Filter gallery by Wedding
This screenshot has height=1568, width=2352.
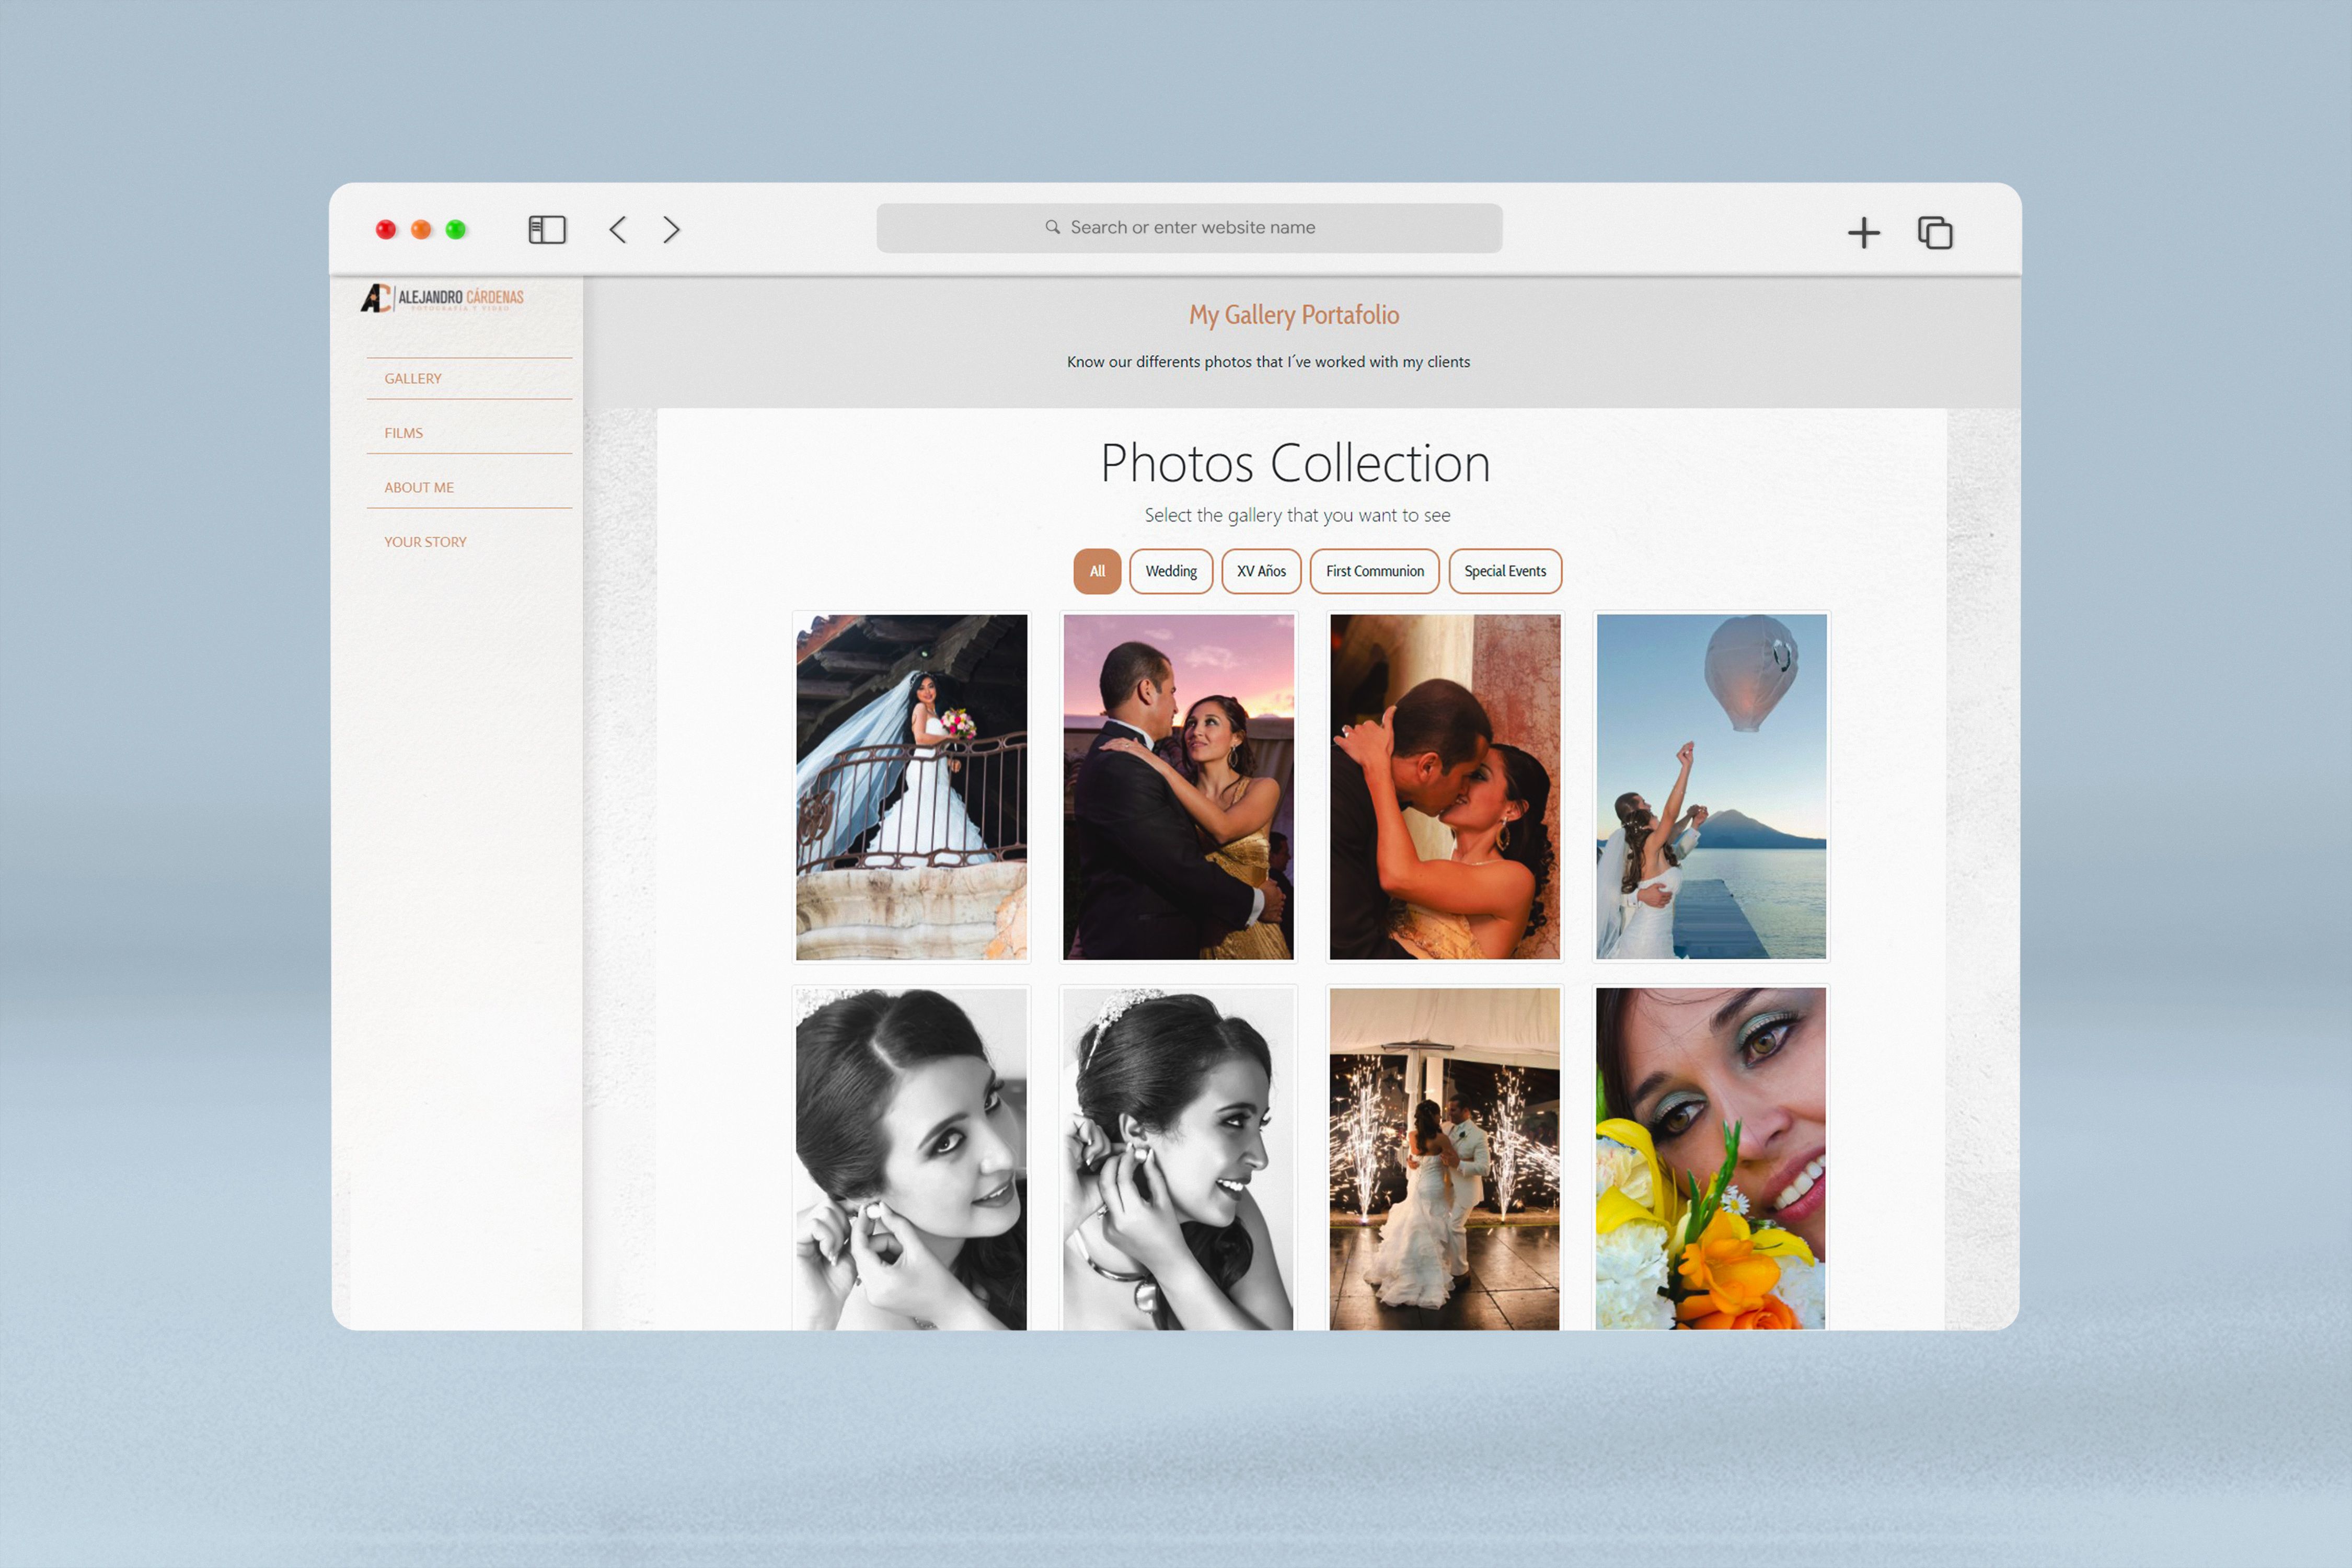point(1170,571)
